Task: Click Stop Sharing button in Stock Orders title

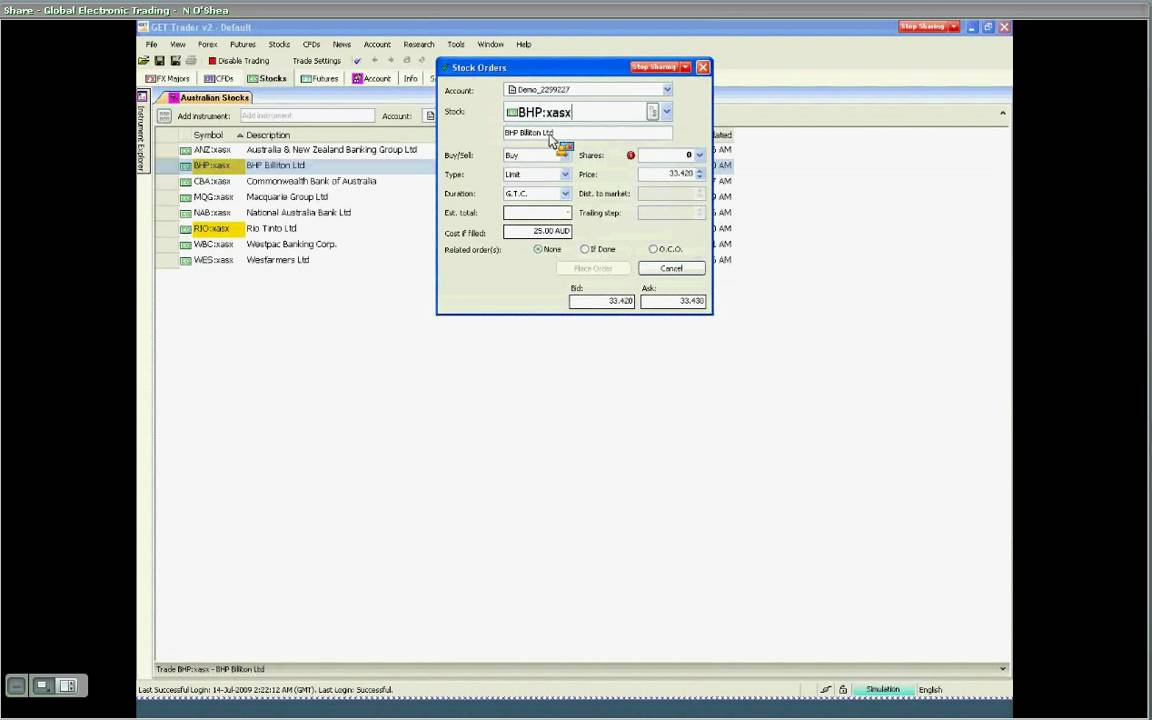Action: (x=655, y=67)
